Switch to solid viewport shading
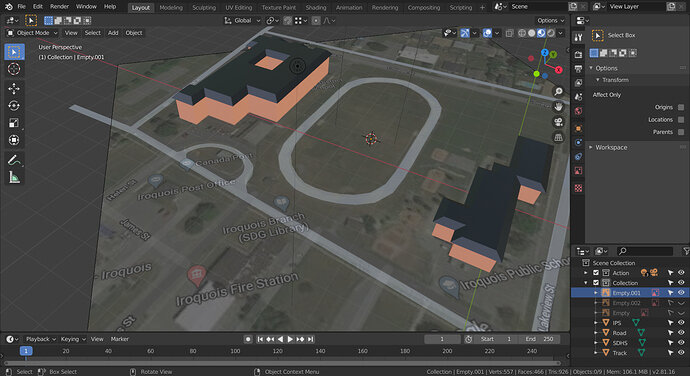This screenshot has height=376, width=690. click(532, 33)
